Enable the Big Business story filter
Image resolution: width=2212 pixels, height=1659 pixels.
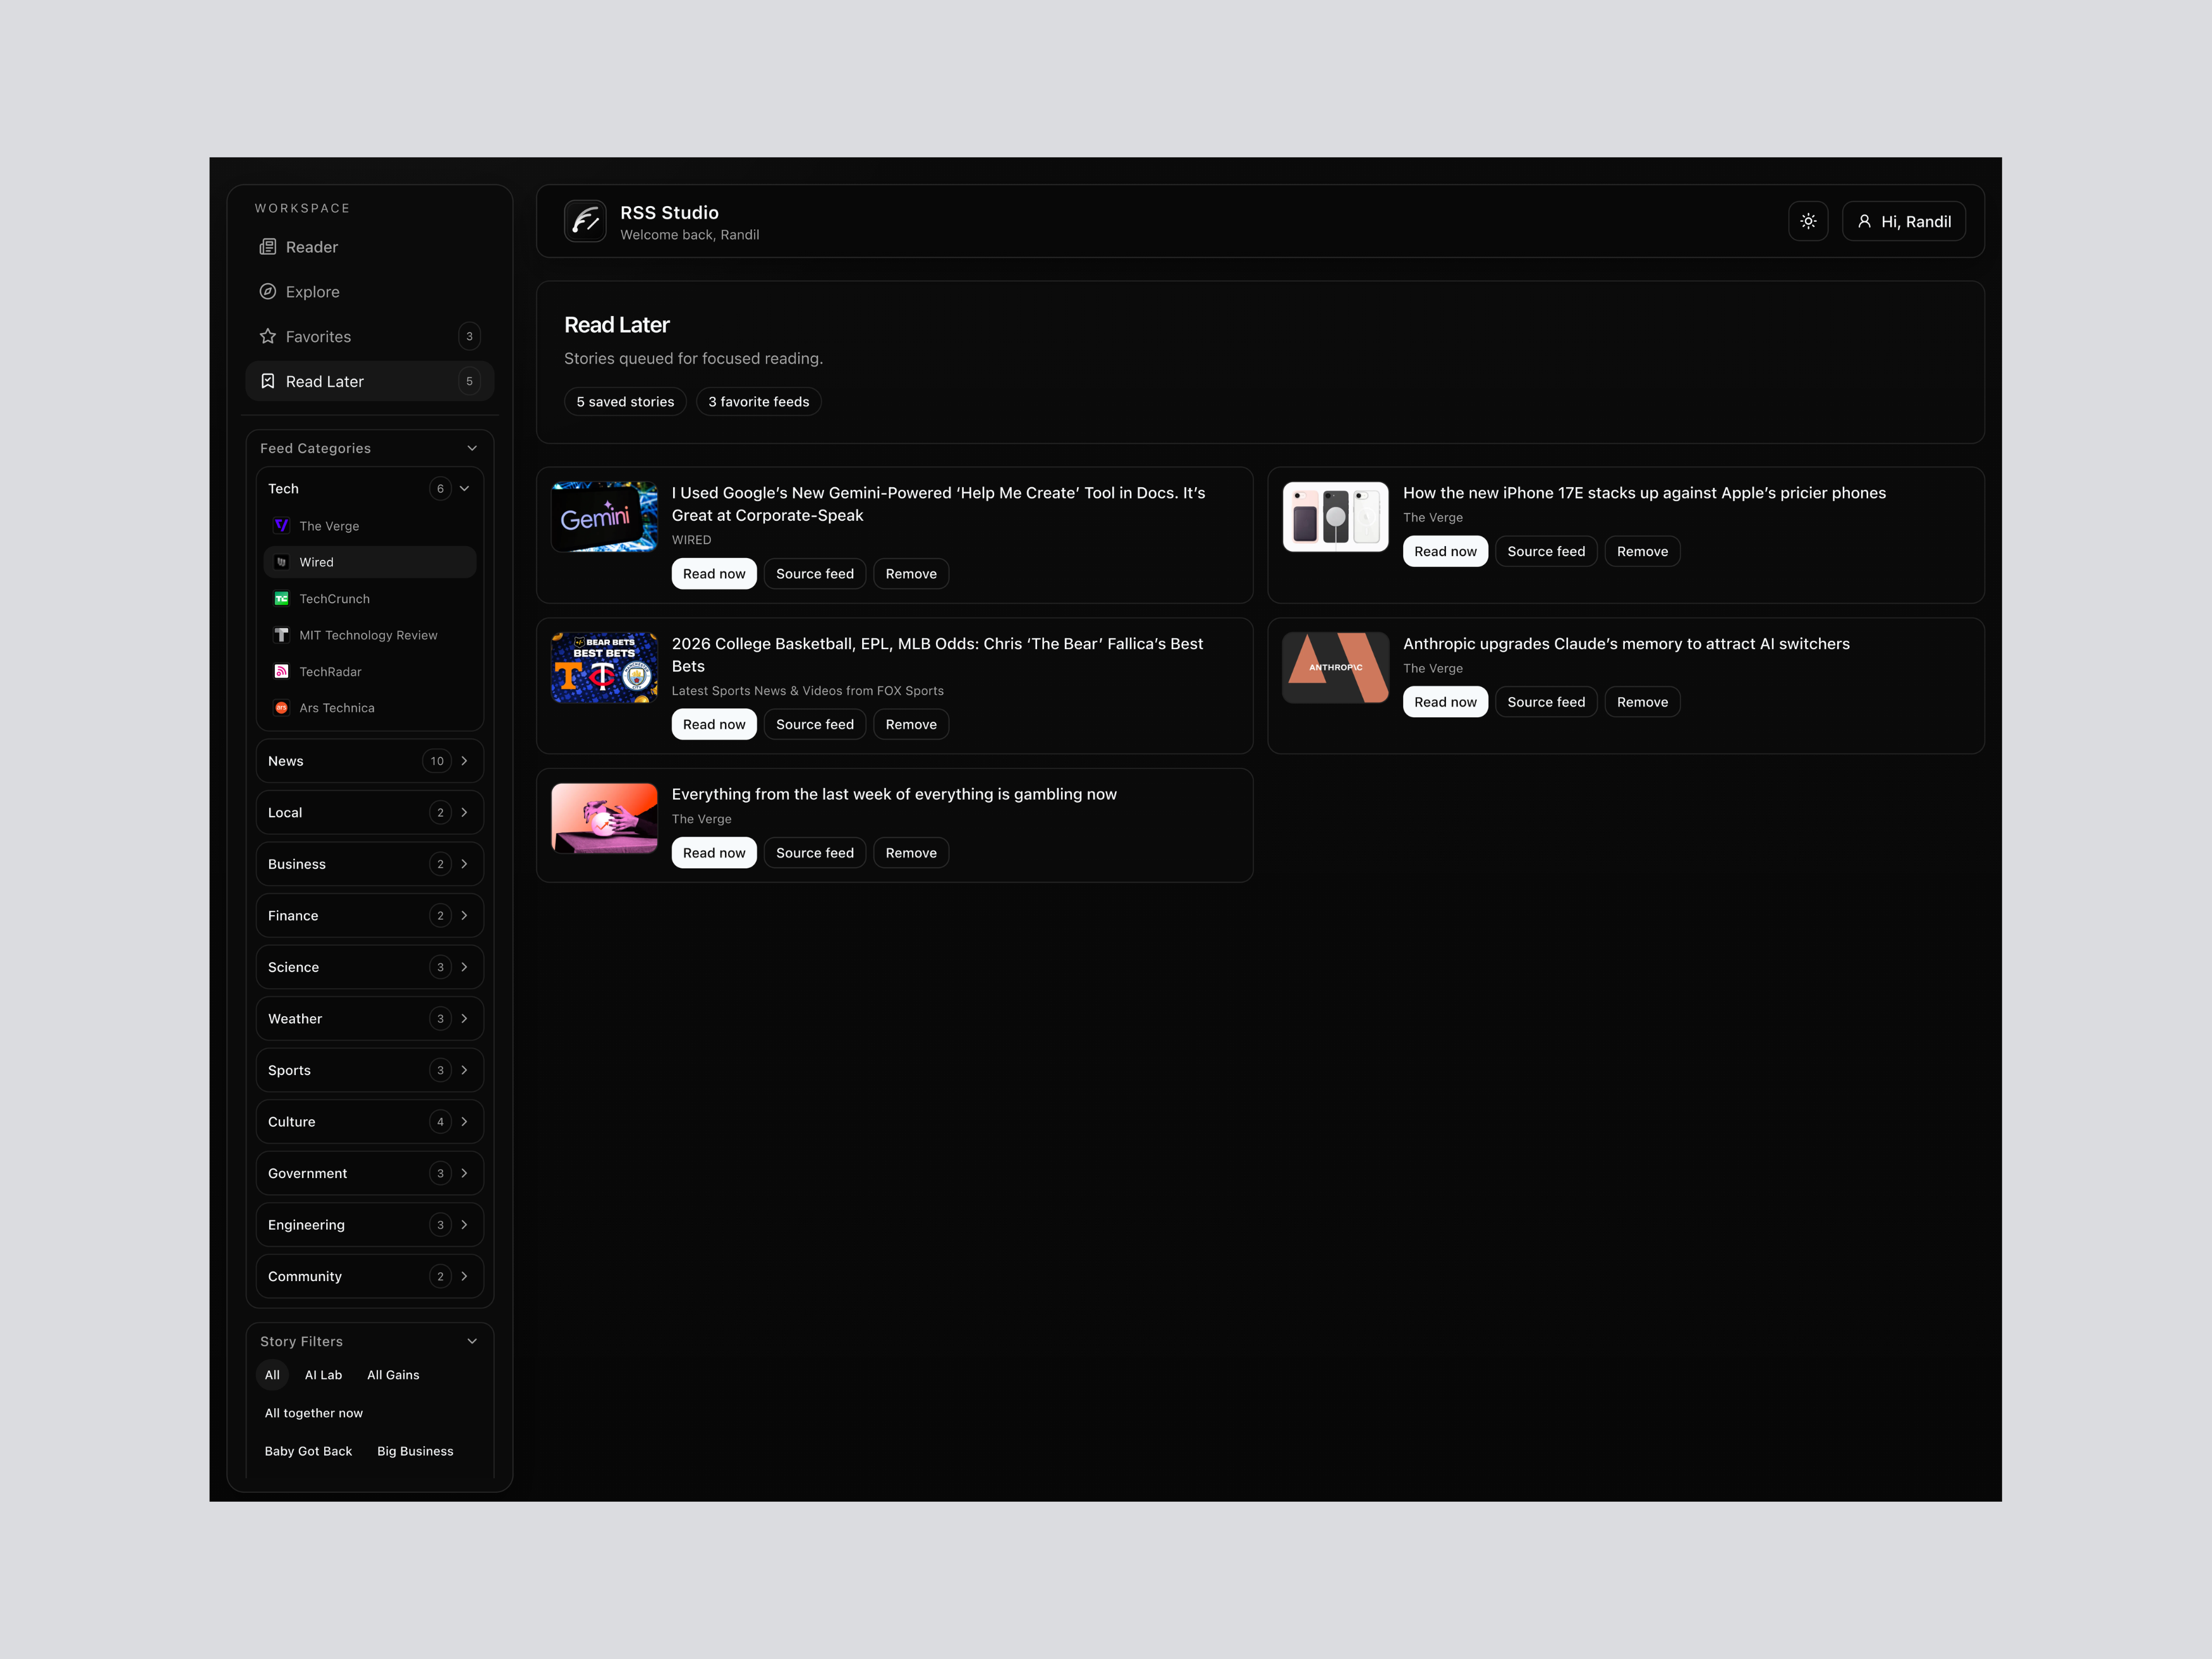[415, 1451]
